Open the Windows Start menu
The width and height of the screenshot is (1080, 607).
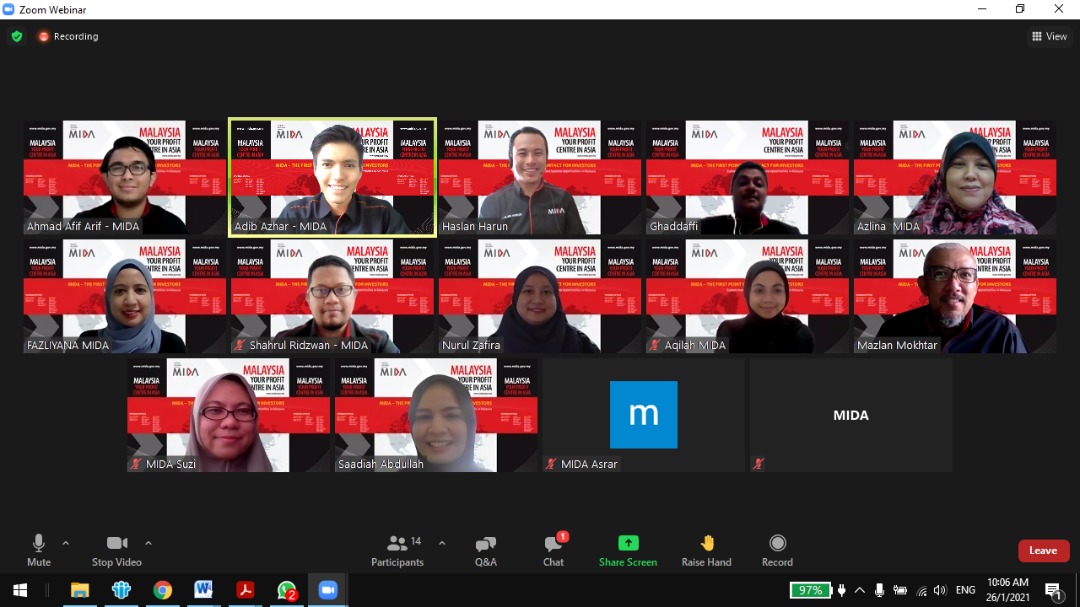click(20, 590)
